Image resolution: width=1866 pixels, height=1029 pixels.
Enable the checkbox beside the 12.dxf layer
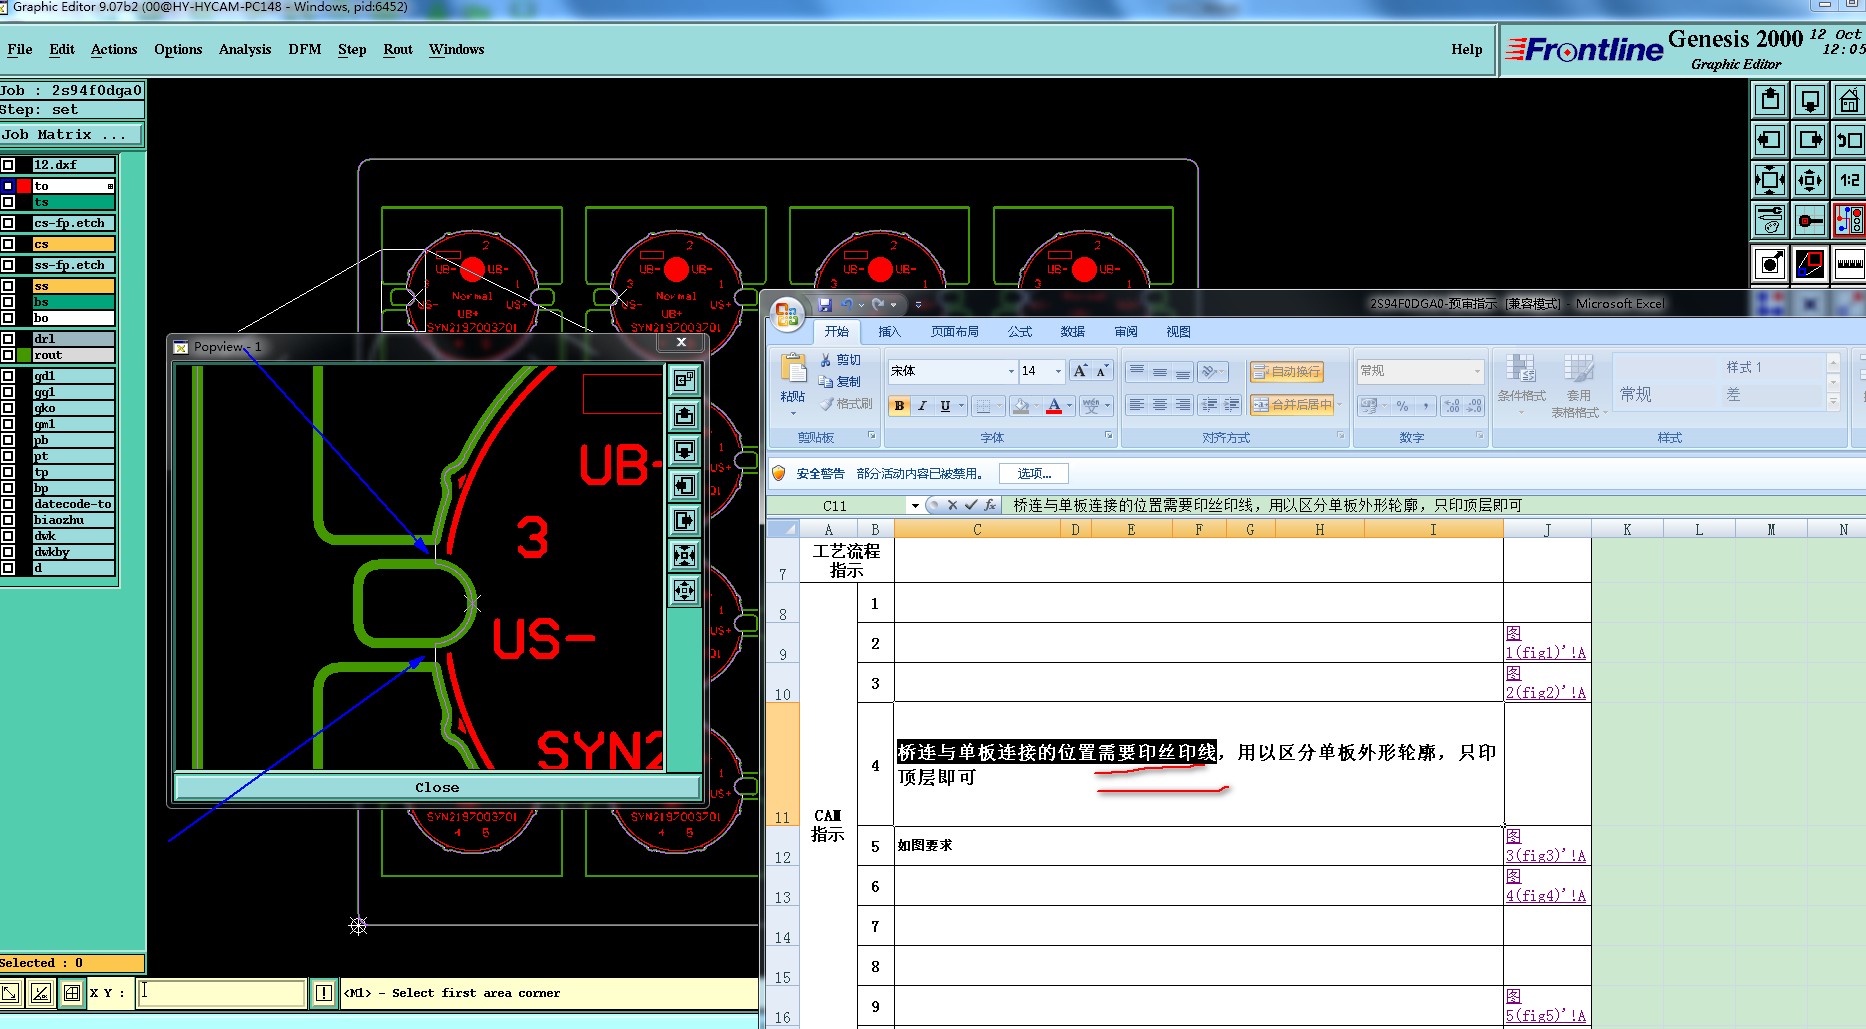8,165
